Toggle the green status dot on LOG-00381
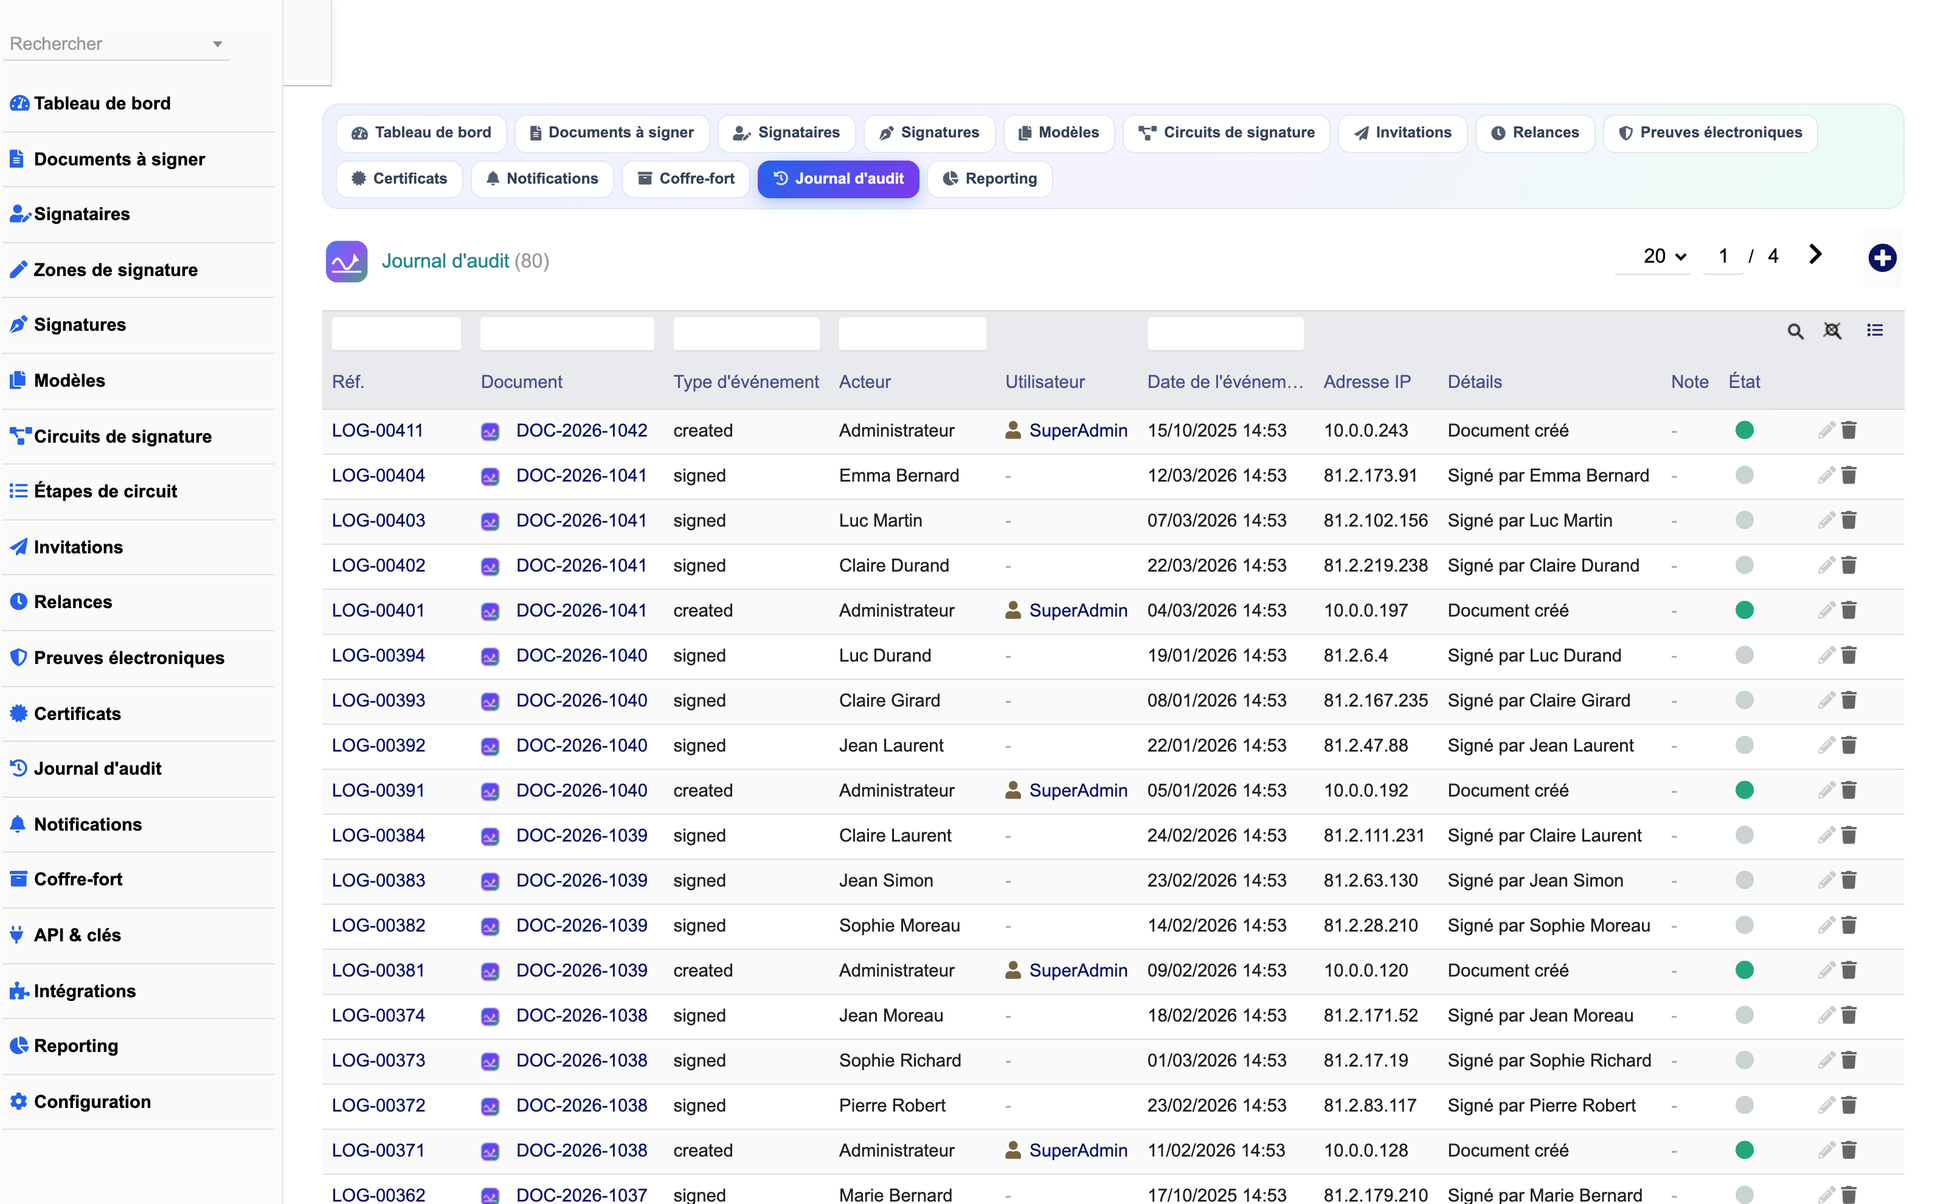Viewport: 1946px width, 1204px height. pos(1744,970)
